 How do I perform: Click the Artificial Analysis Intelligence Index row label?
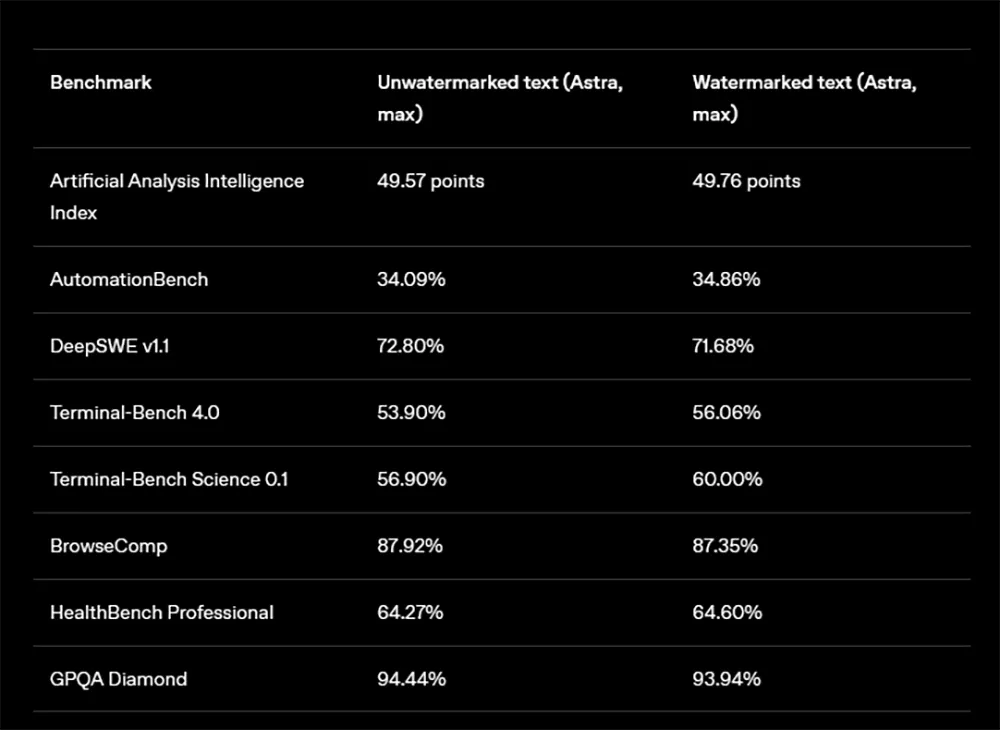tap(177, 197)
